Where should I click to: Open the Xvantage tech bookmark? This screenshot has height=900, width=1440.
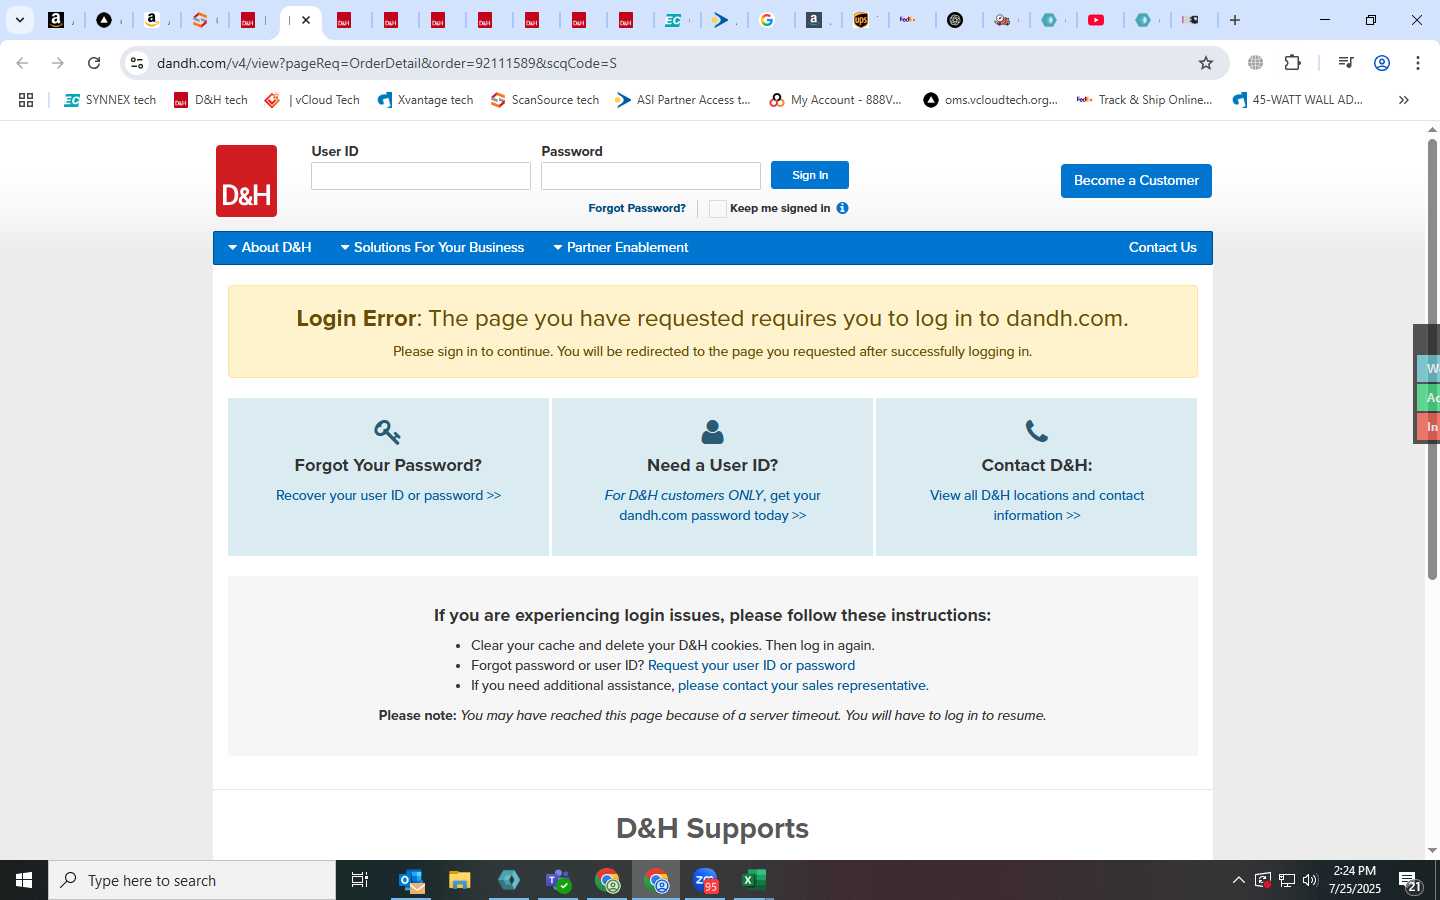tap(425, 100)
